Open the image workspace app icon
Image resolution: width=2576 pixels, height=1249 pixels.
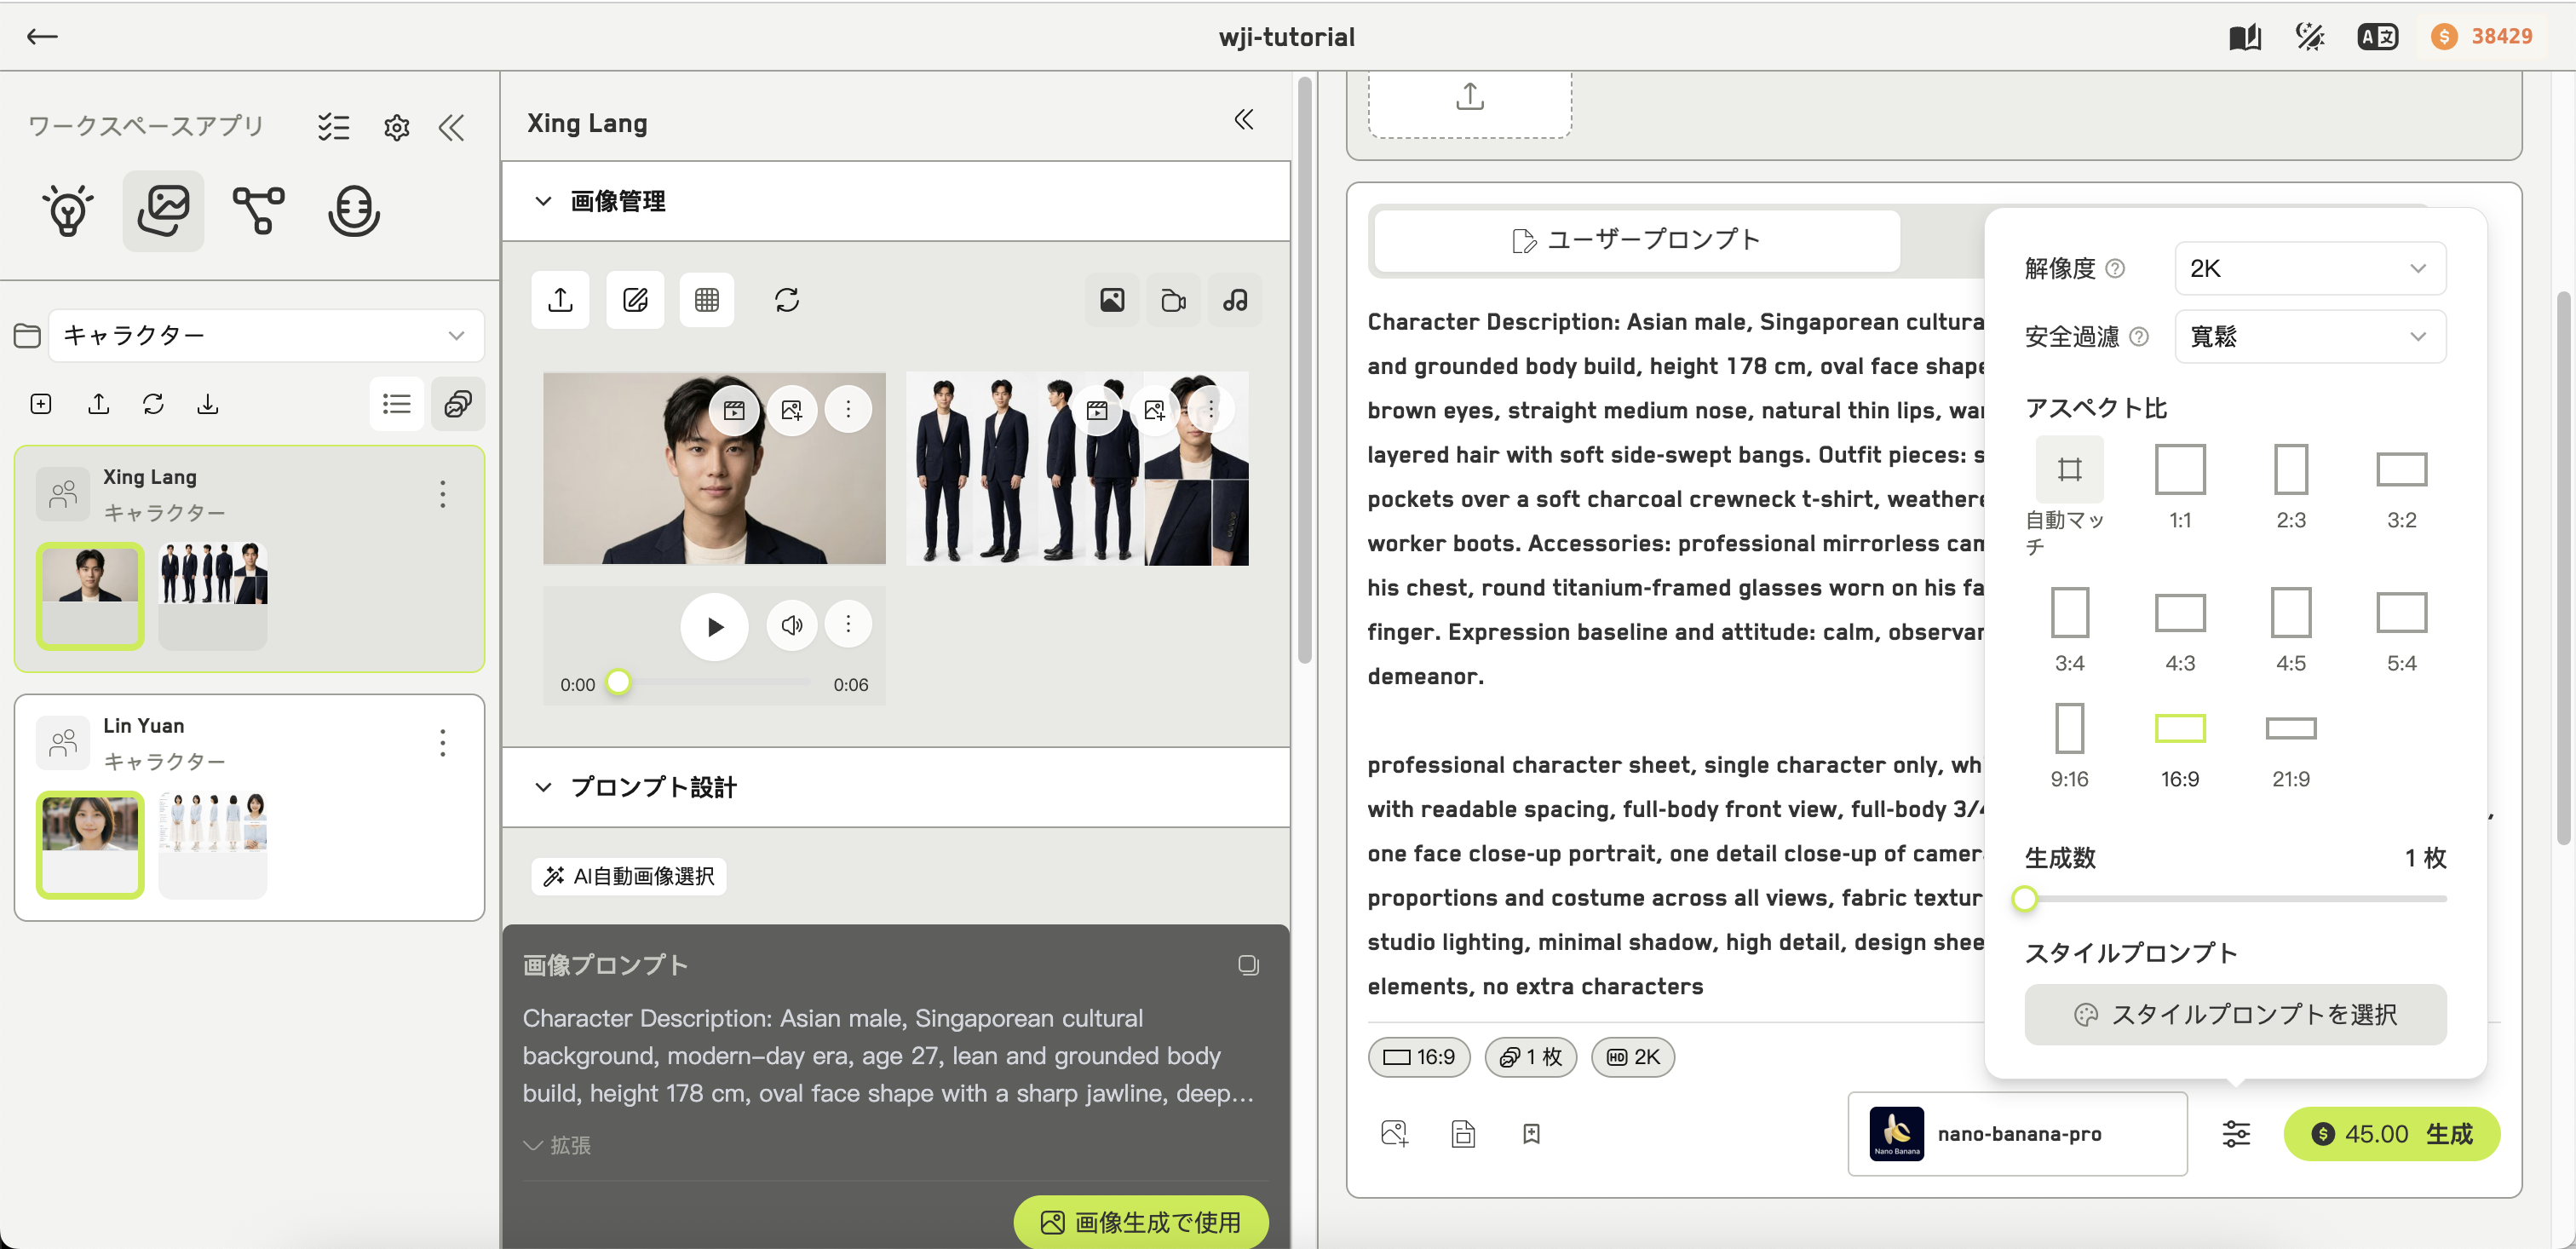(163, 211)
